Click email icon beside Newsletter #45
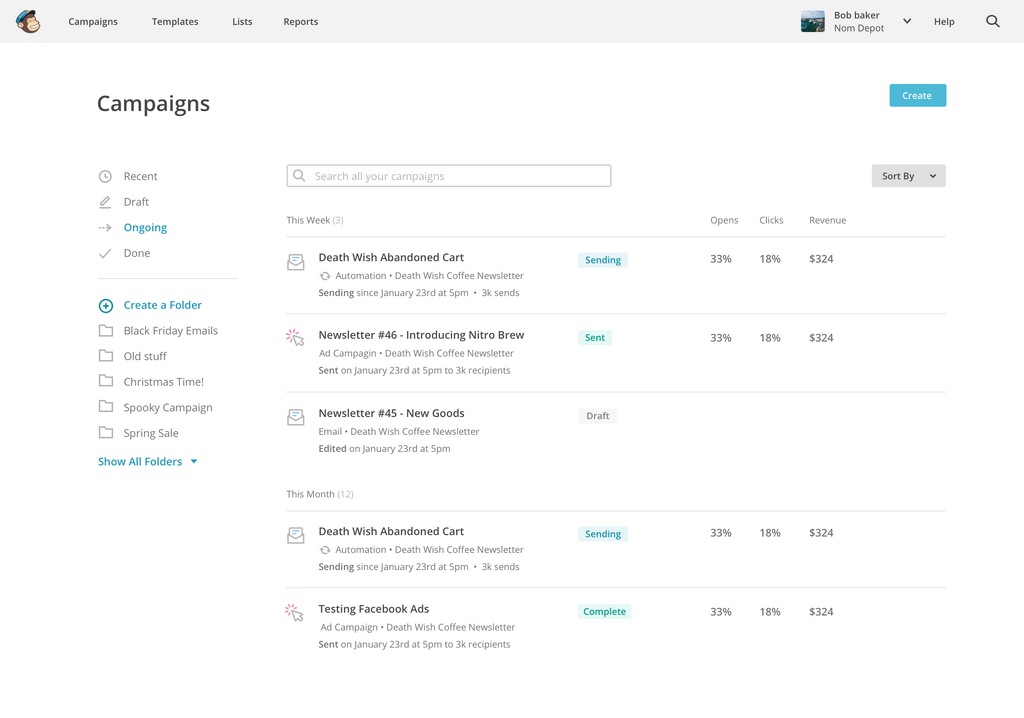The image size is (1024, 718). click(x=295, y=417)
